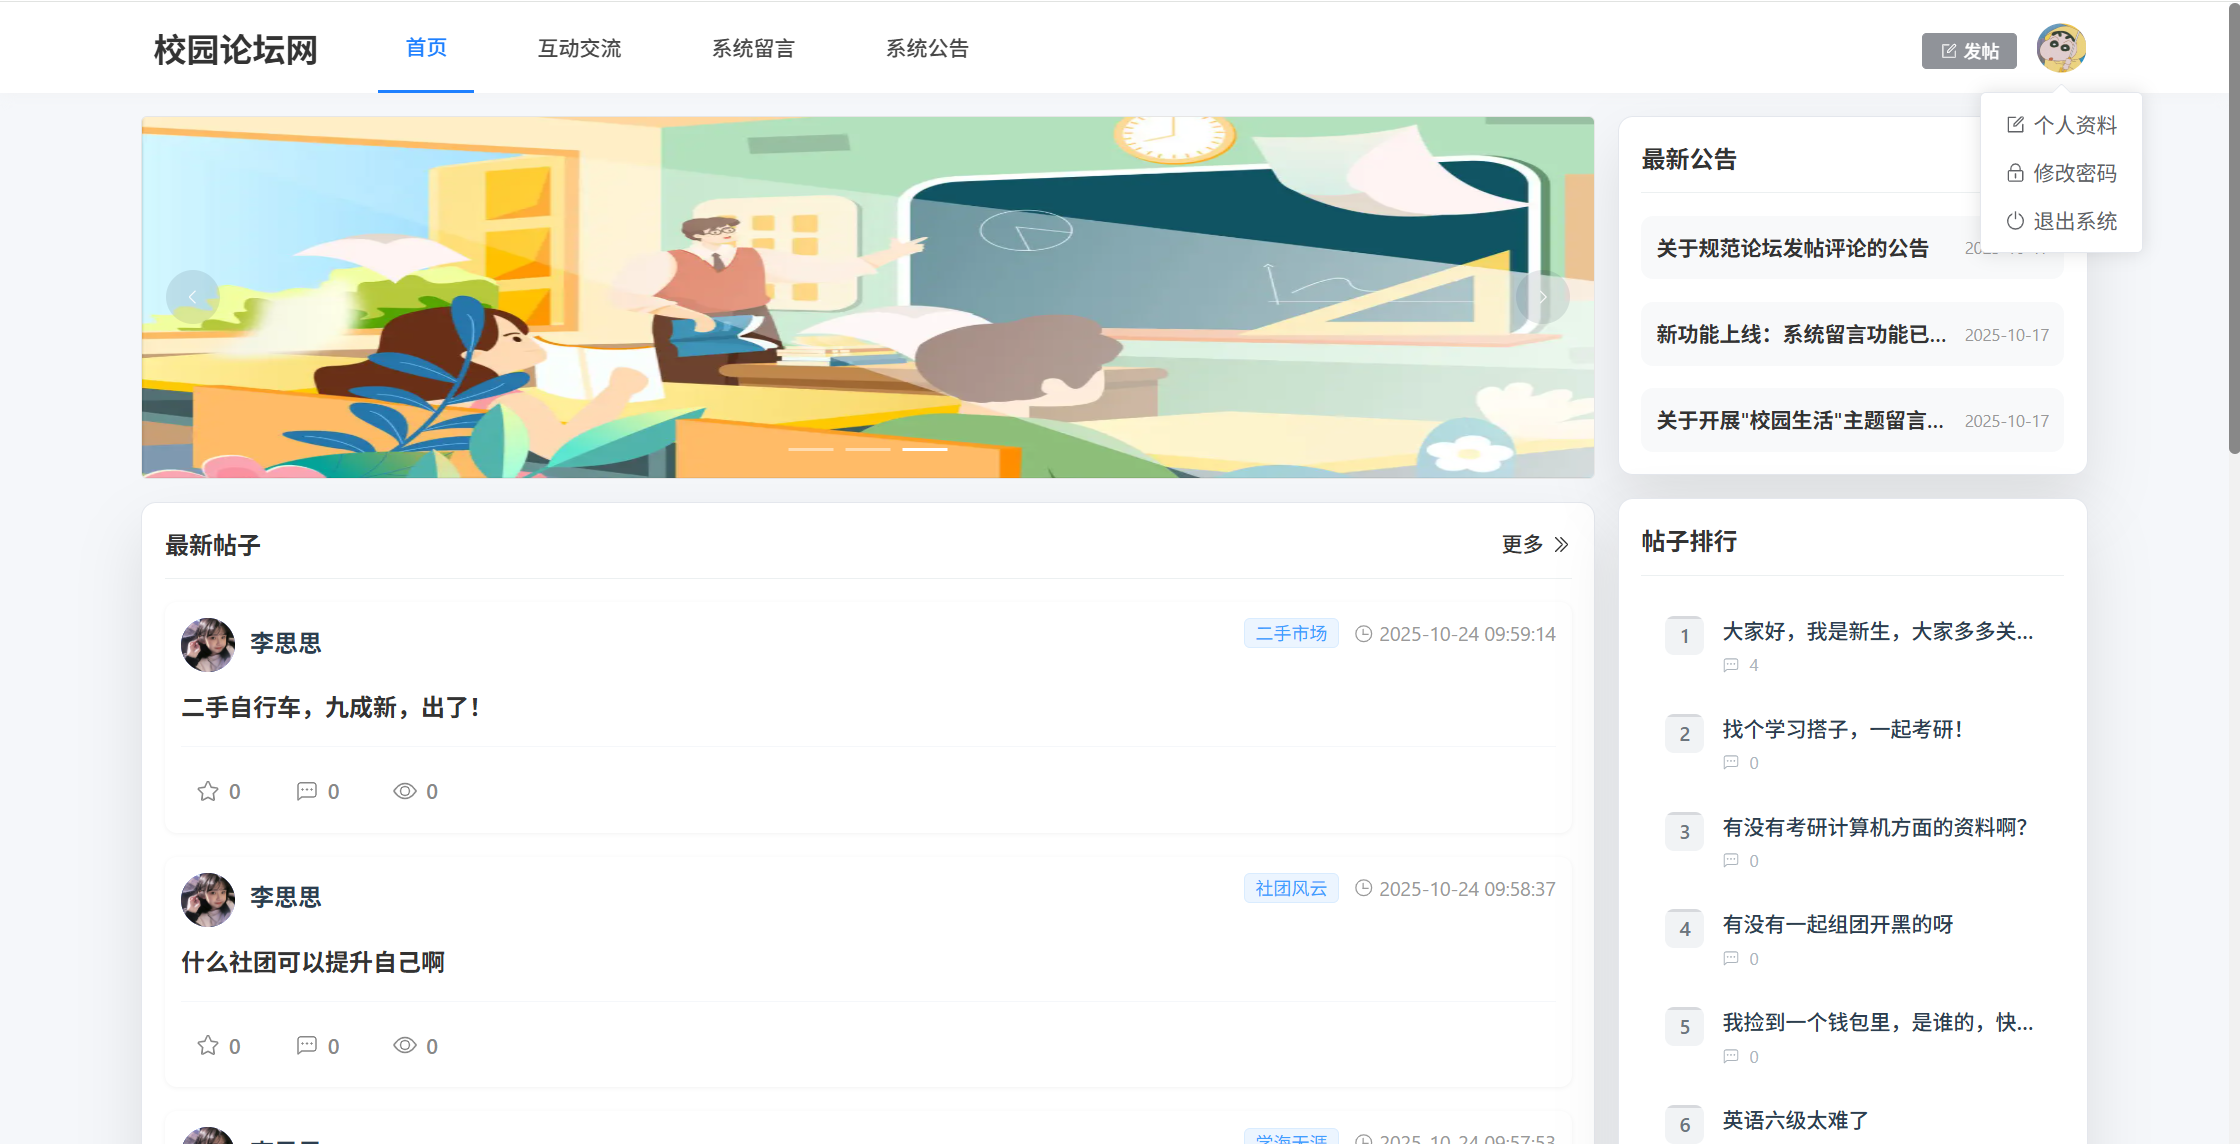Star the 什么社团可以提升自己啊 post
The image size is (2240, 1144).
pos(208,1045)
